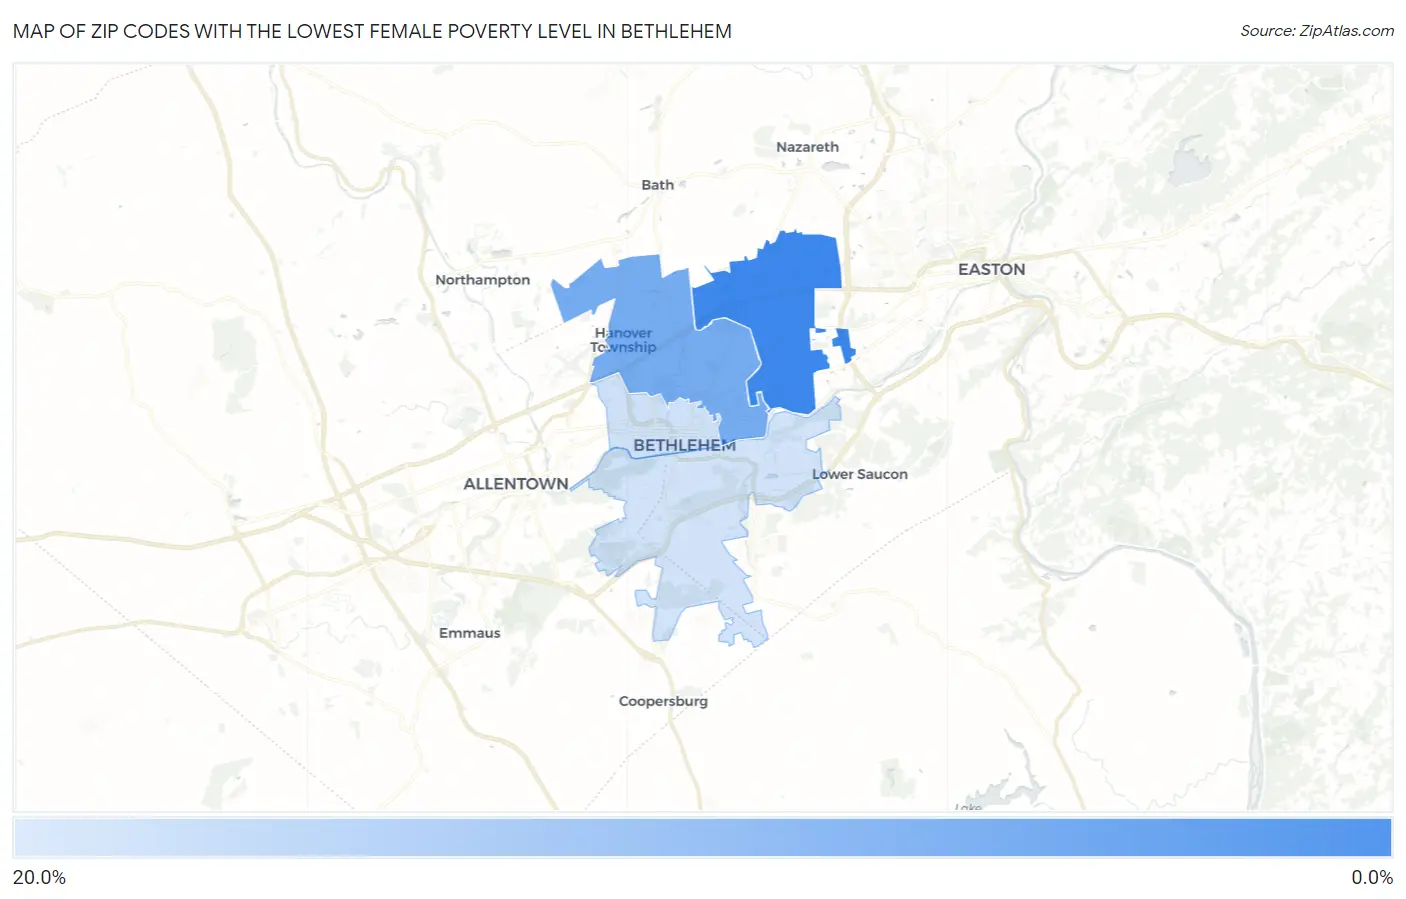This screenshot has height=899, width=1406.
Task: Click the 0.0% legend label
Action: [x=1372, y=877]
